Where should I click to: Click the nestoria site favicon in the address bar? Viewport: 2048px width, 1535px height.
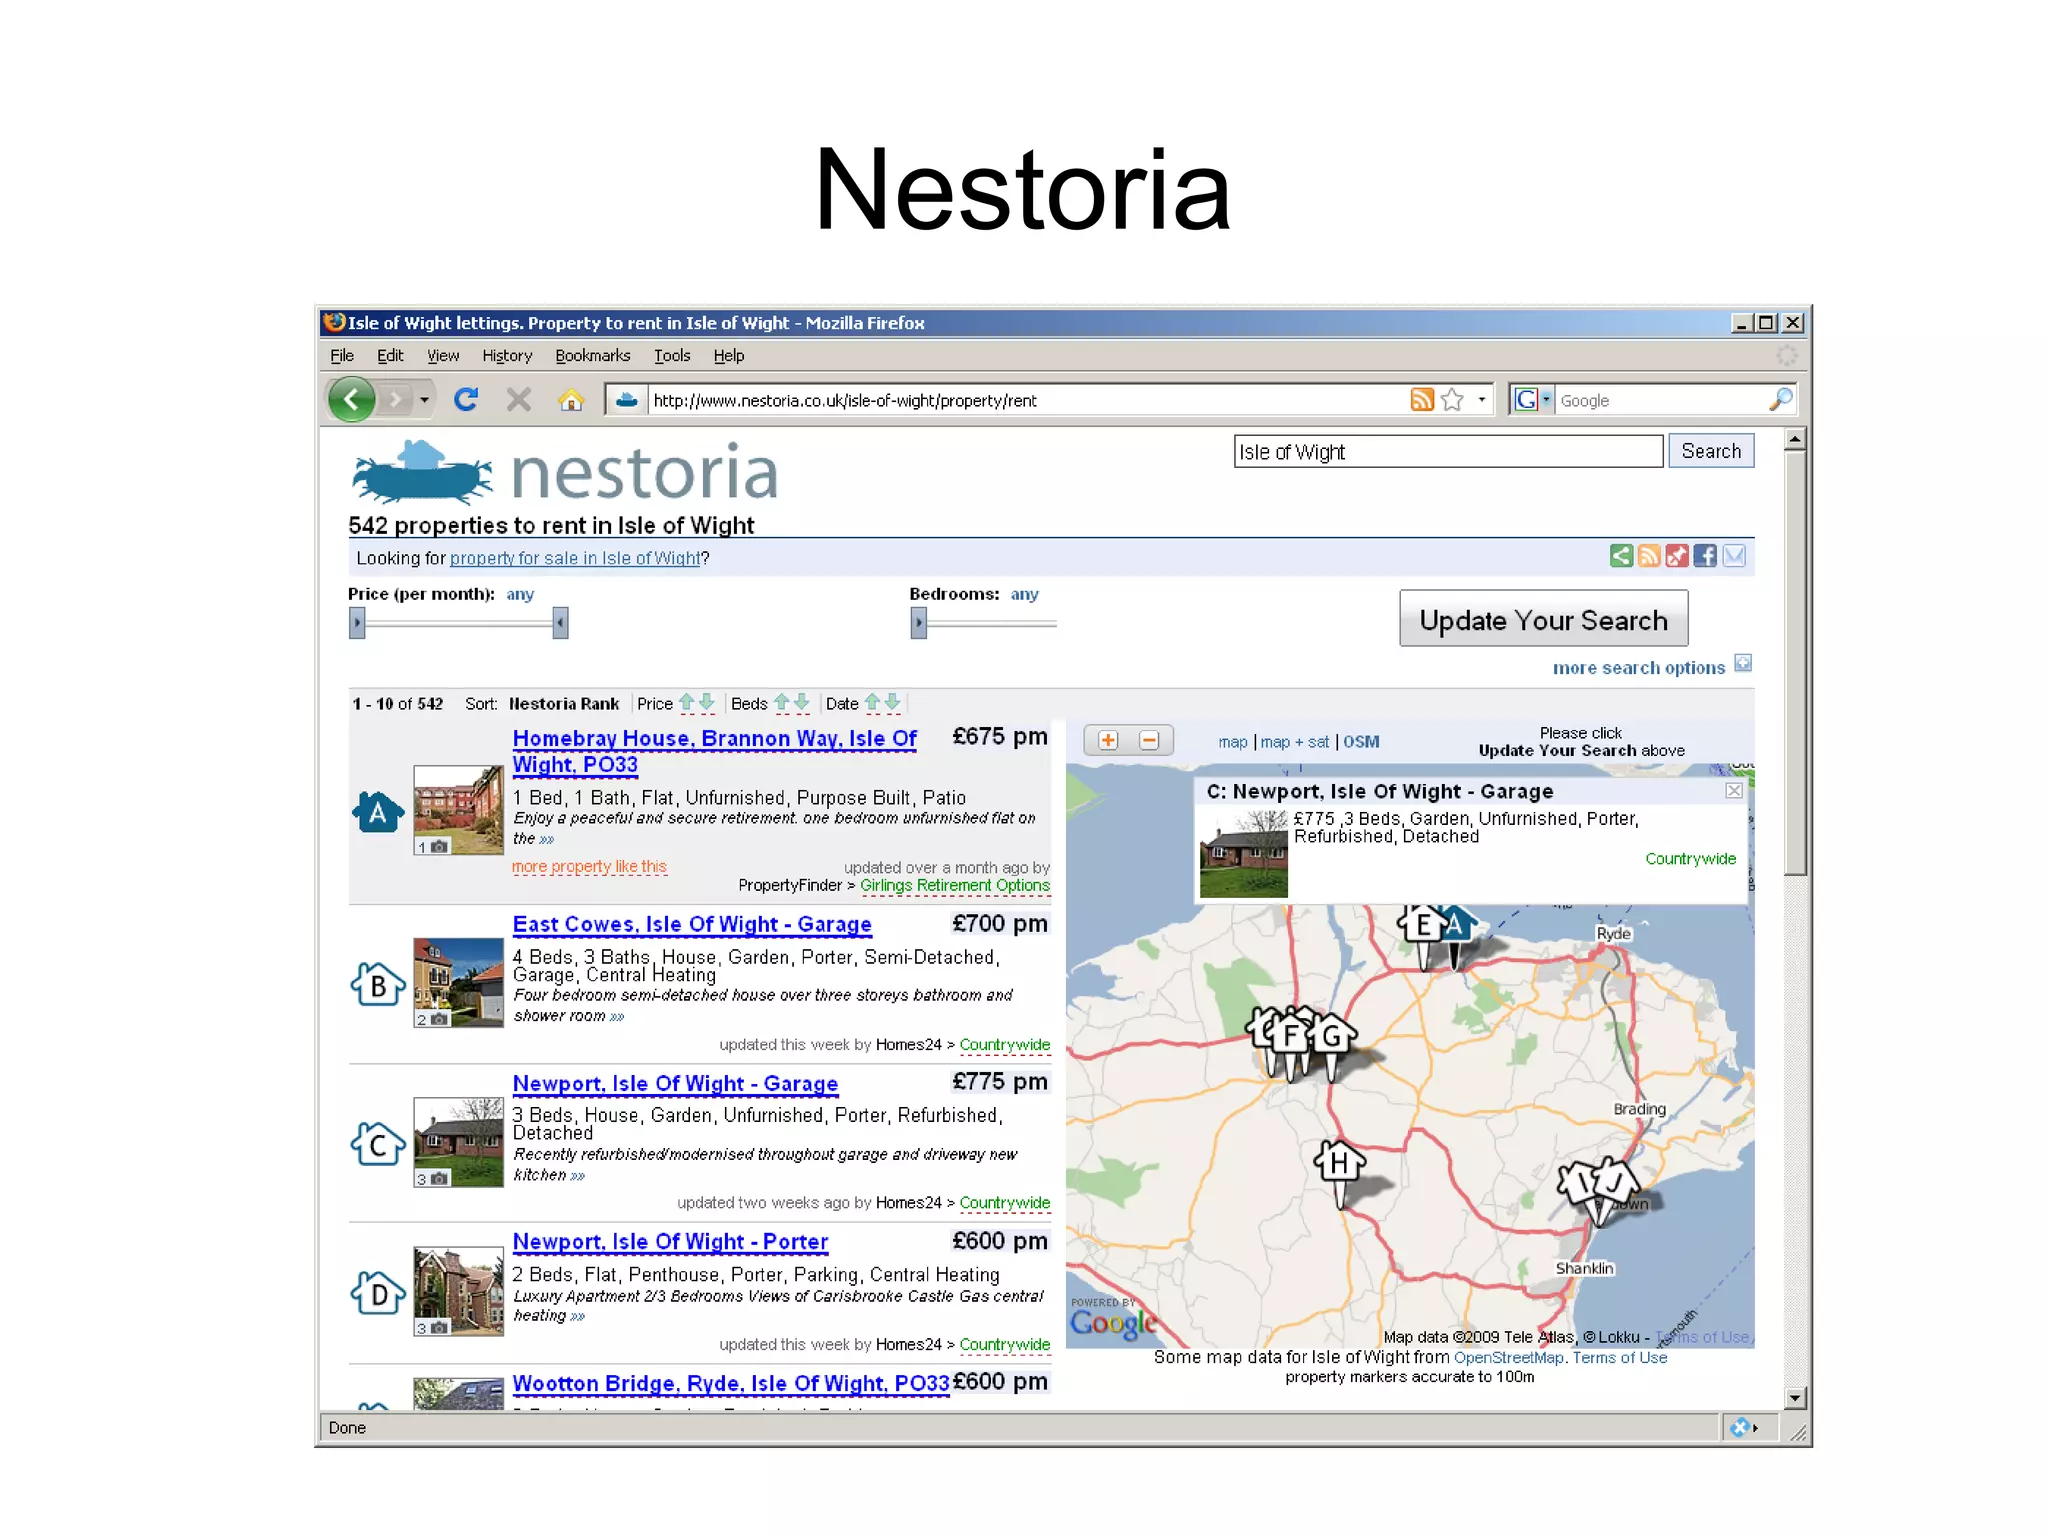click(x=626, y=400)
